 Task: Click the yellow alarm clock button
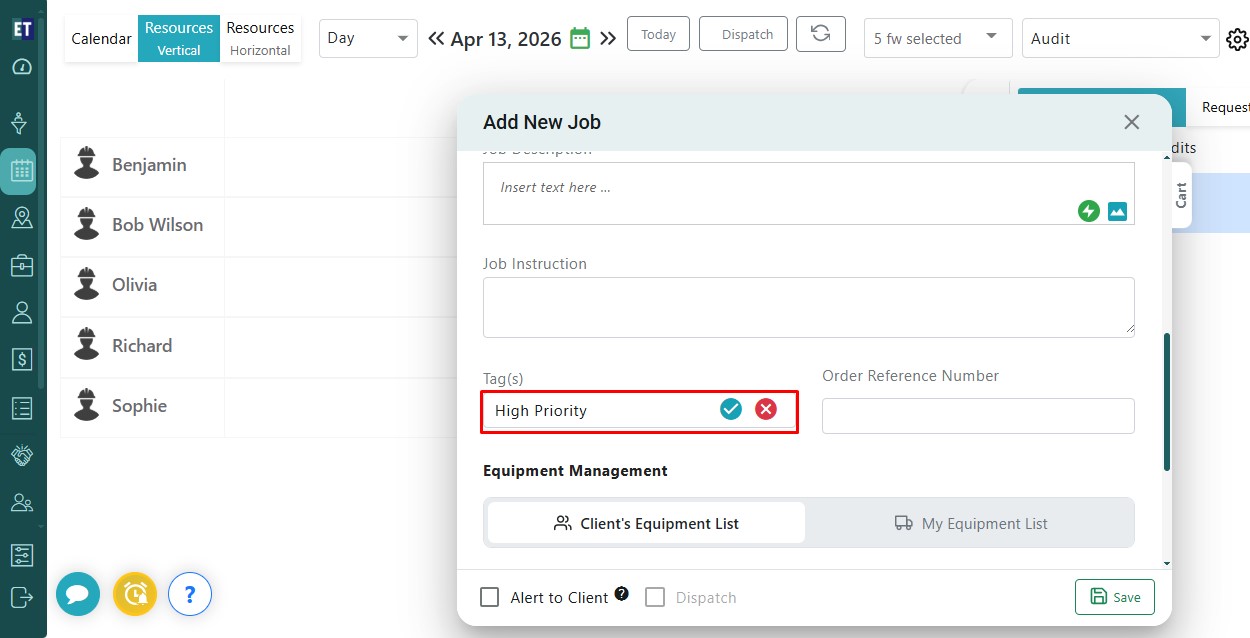click(135, 594)
